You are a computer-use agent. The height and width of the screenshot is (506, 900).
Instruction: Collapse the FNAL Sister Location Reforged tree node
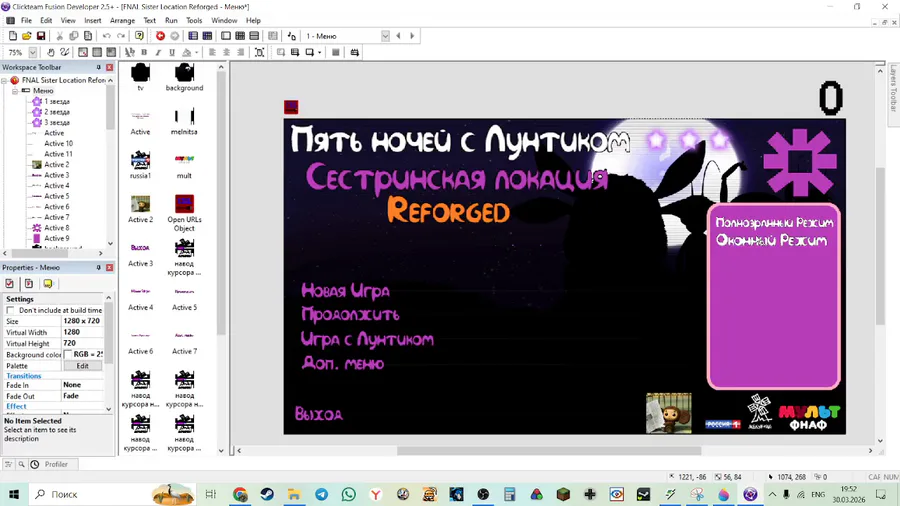point(5,80)
